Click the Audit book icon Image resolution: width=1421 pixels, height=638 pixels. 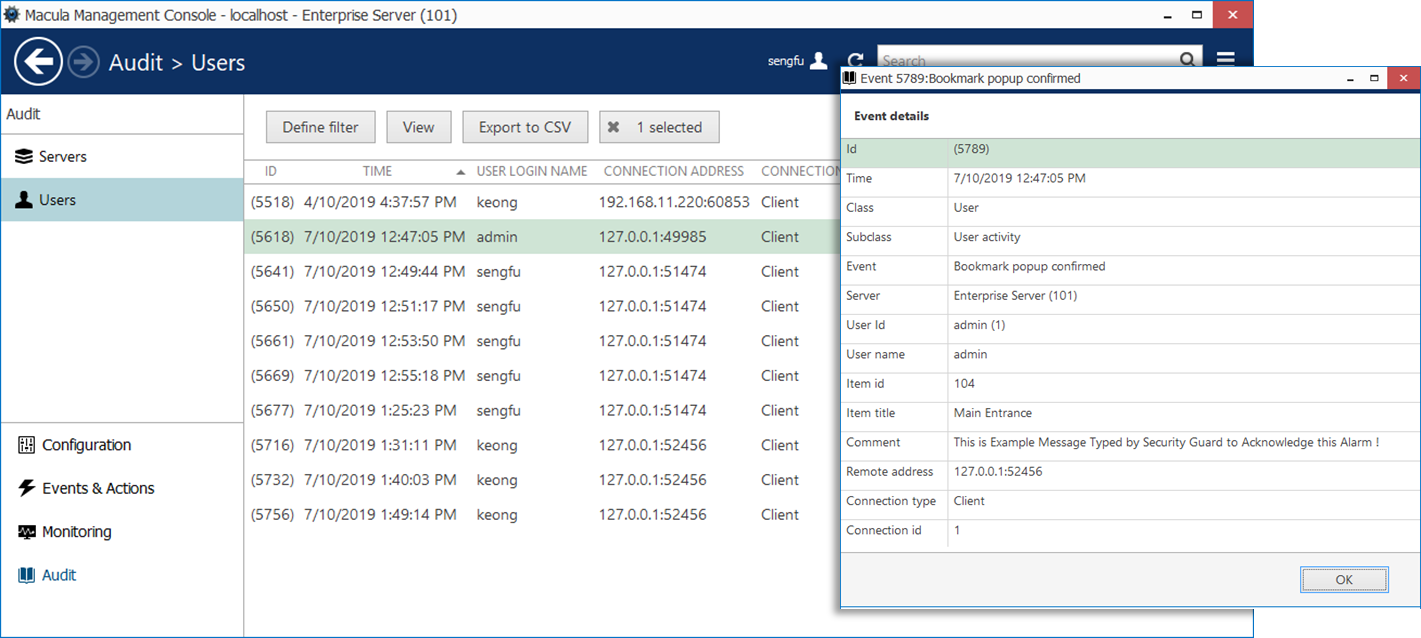point(27,575)
